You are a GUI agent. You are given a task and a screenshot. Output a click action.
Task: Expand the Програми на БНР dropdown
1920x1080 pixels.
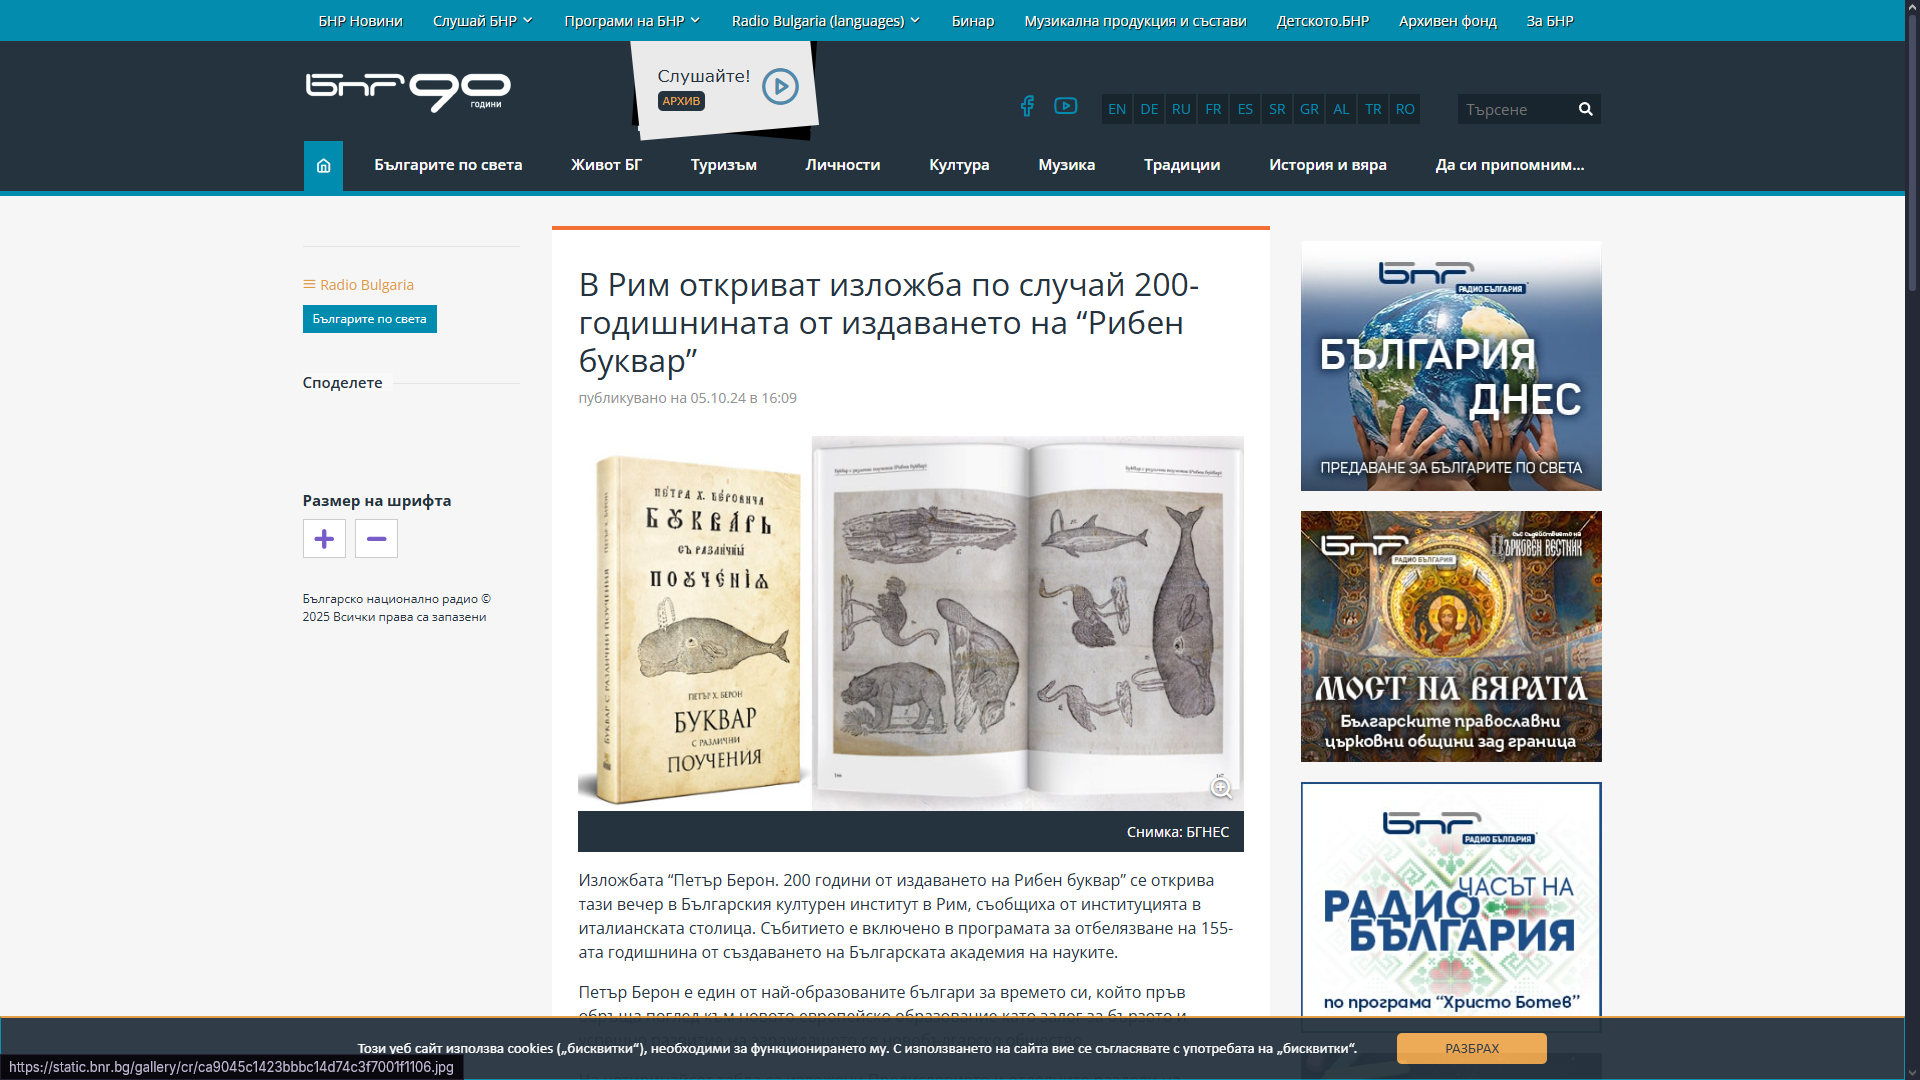click(x=631, y=21)
